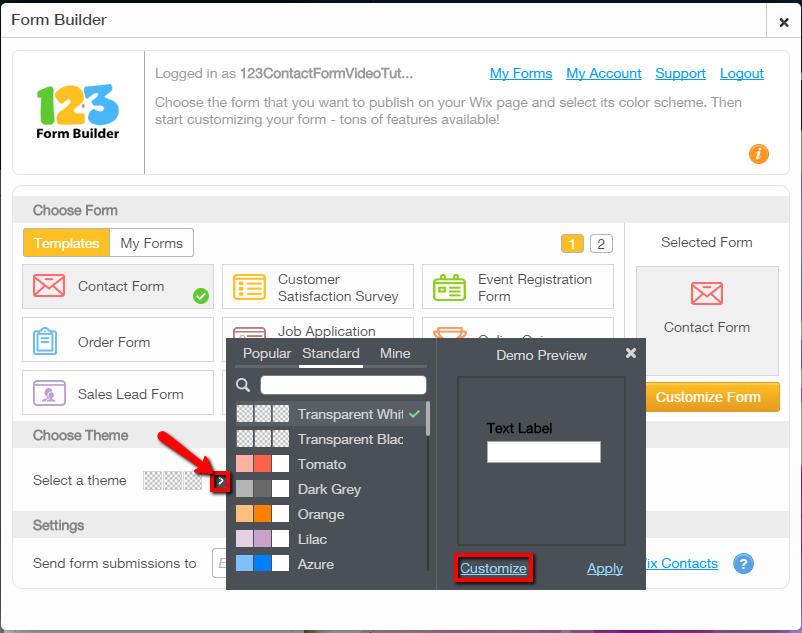Click the Demo Preview text input field

(x=544, y=452)
